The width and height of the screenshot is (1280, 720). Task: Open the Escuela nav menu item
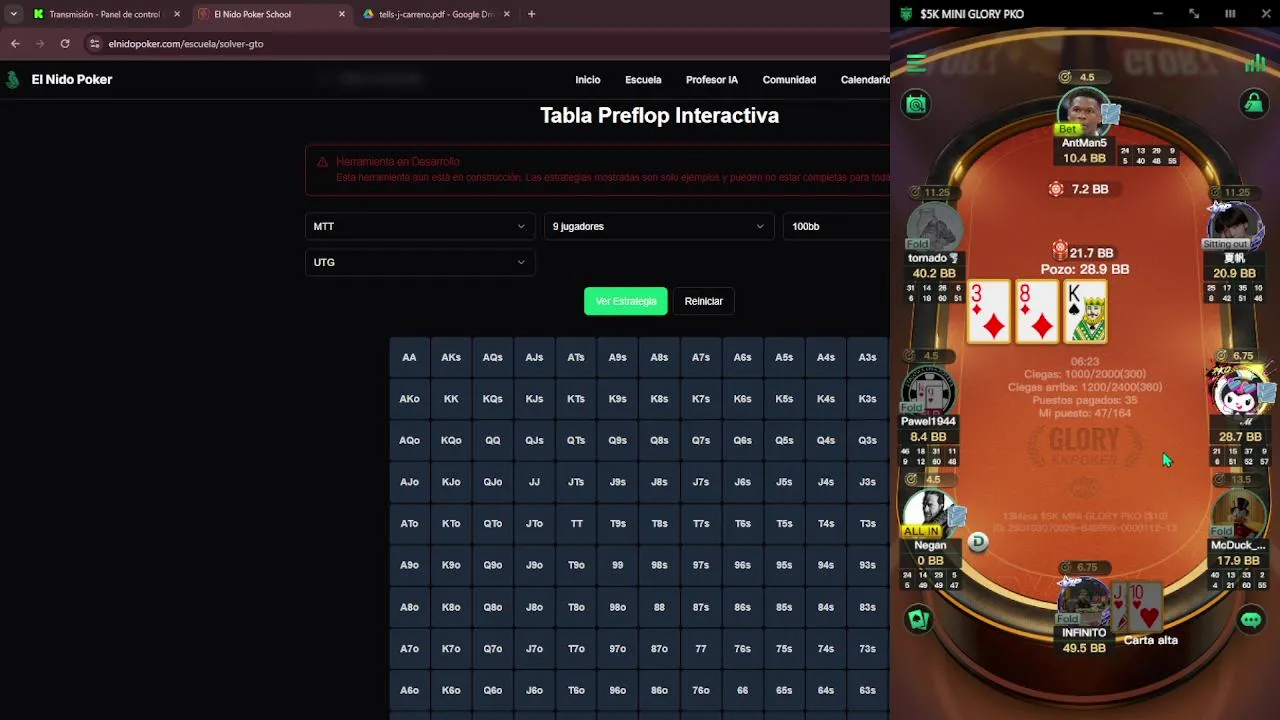[x=643, y=80]
